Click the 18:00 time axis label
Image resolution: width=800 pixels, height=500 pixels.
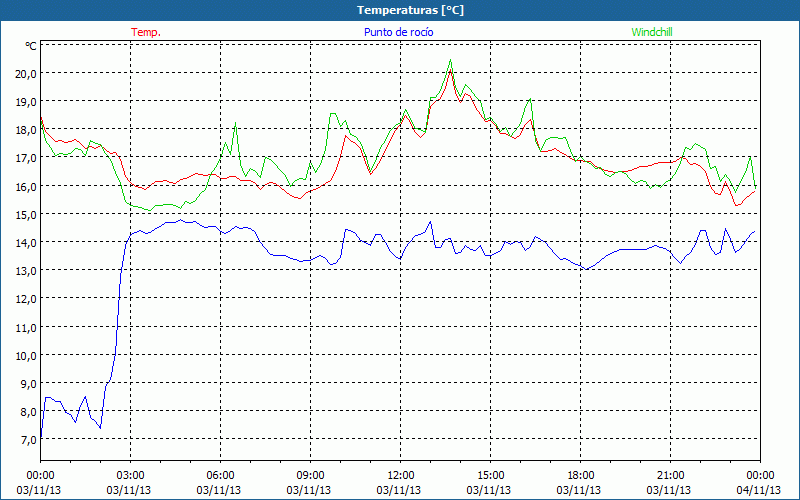coord(581,476)
